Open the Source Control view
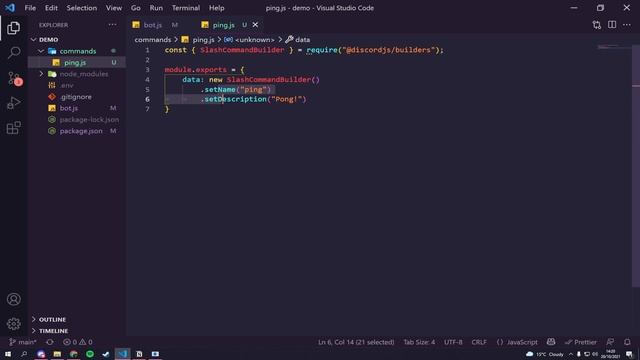The width and height of the screenshot is (640, 360). coord(14,78)
